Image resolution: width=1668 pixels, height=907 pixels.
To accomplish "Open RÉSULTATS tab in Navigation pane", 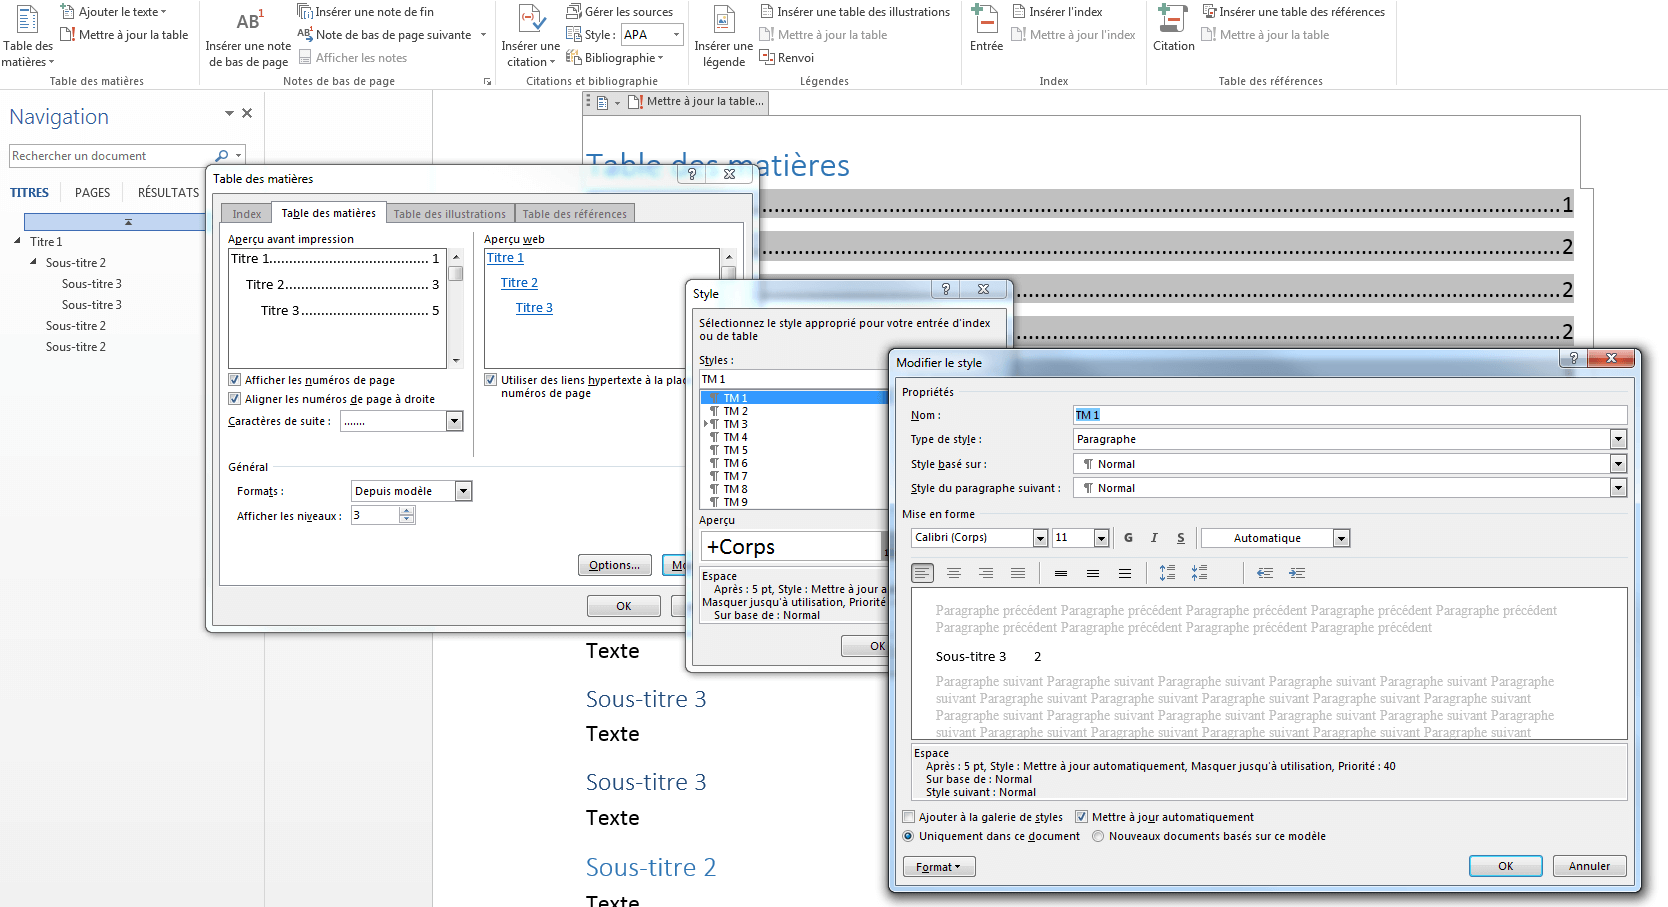I will 168,193.
